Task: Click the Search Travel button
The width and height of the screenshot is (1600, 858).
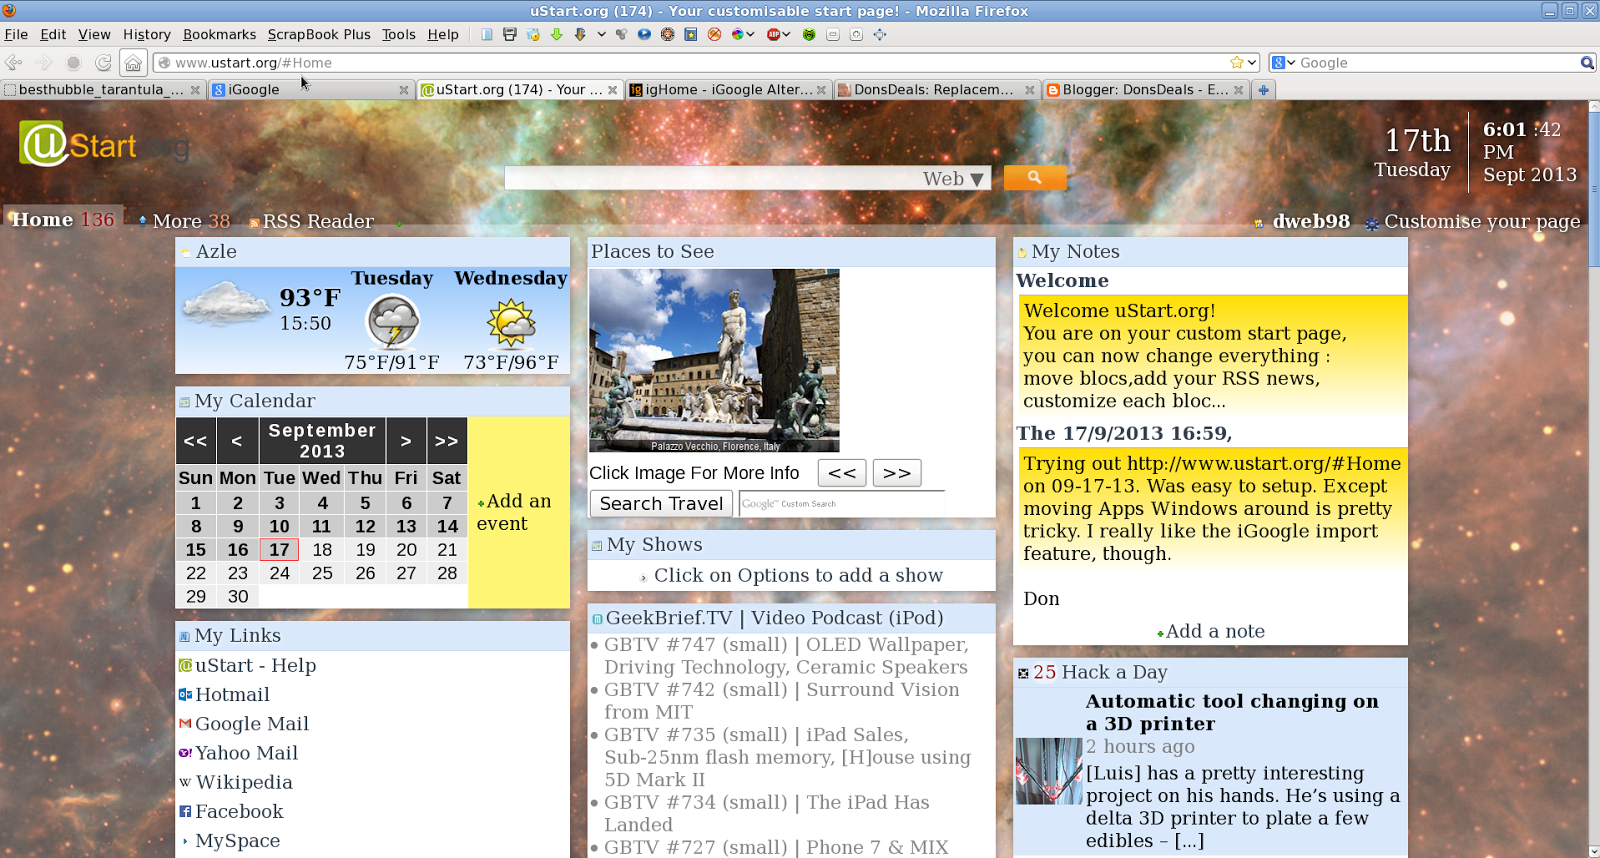Action: click(661, 503)
